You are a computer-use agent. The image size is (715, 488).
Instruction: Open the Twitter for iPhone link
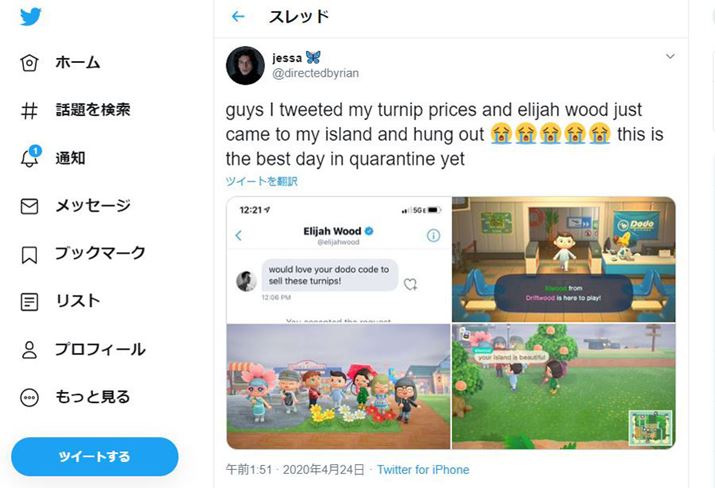[x=423, y=470]
